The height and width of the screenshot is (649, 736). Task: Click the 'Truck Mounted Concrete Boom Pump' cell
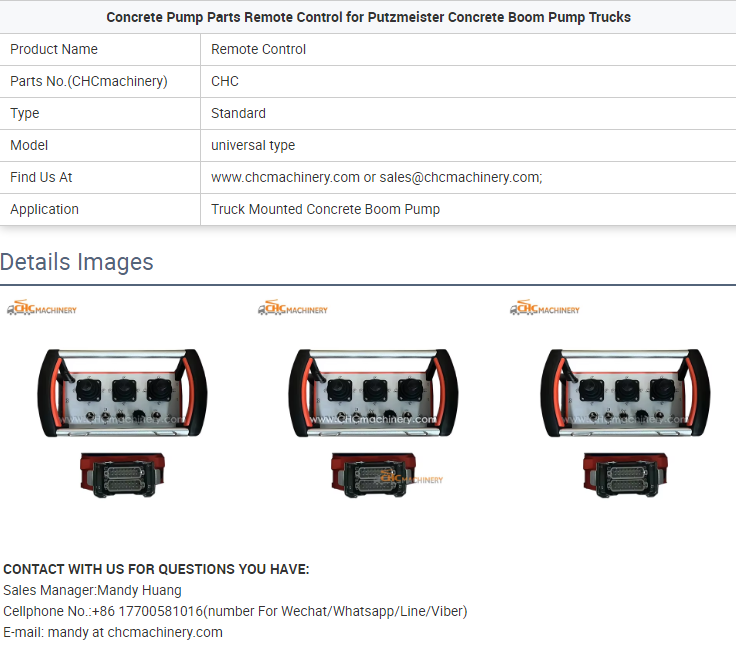coord(325,209)
